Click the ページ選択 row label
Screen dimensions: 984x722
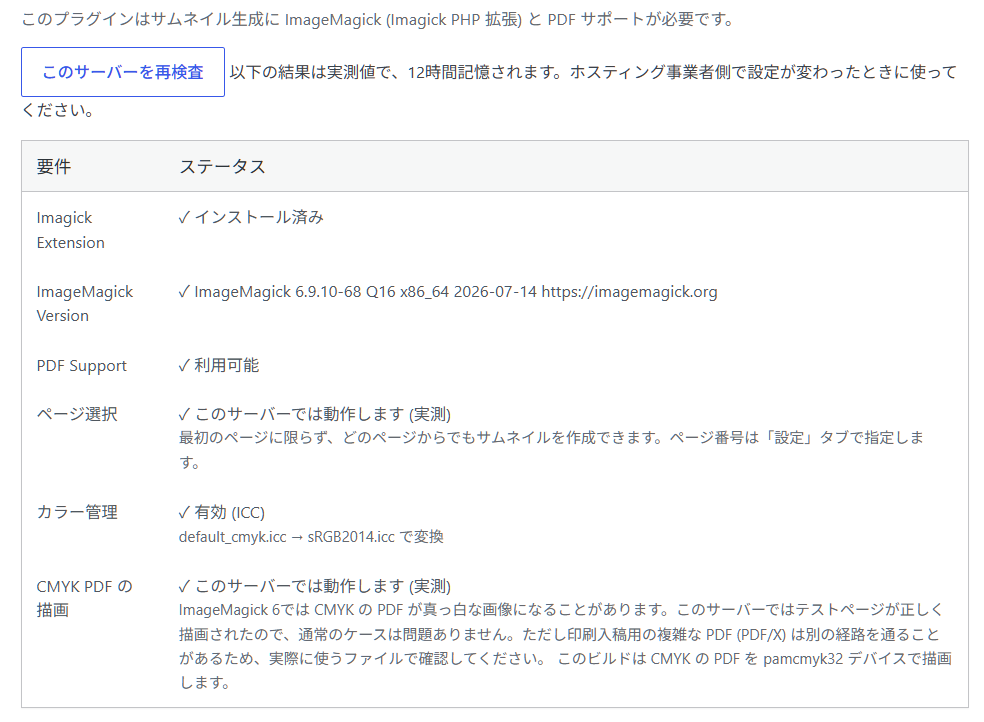click(77, 414)
